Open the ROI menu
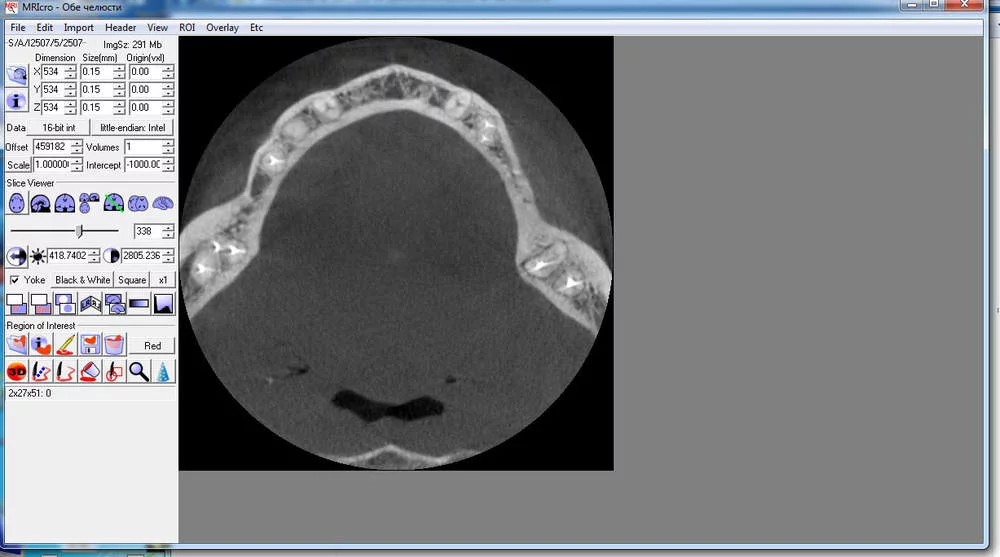Image resolution: width=1000 pixels, height=557 pixels. pos(187,27)
